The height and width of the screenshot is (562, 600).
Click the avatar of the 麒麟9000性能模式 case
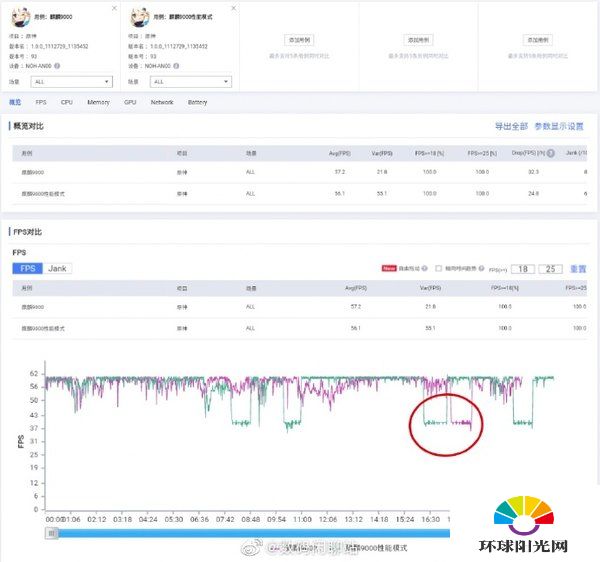click(x=140, y=17)
